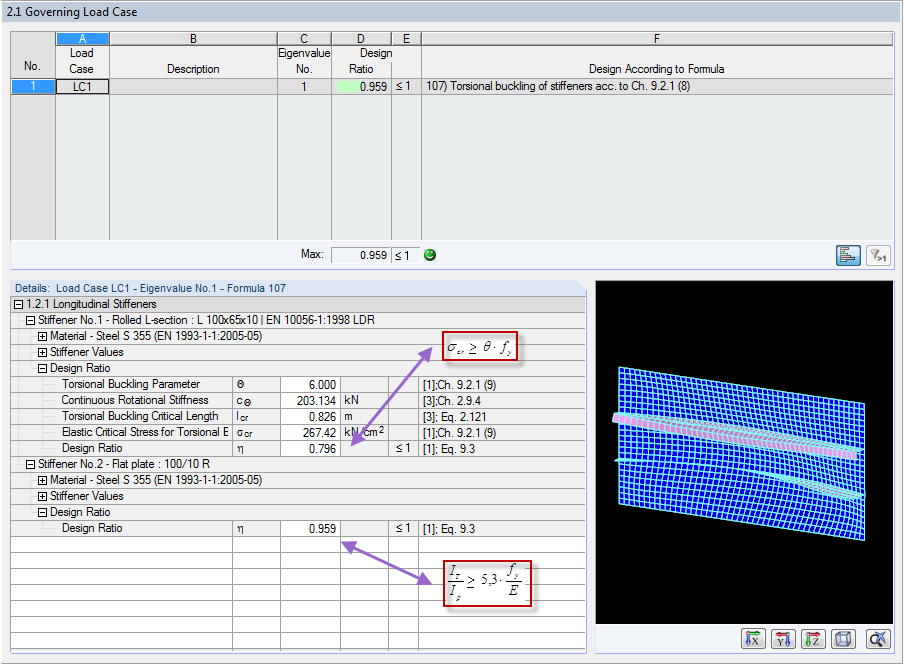Click the 2.1 Governing Load Case title
The width and height of the screenshot is (904, 665).
[72, 12]
